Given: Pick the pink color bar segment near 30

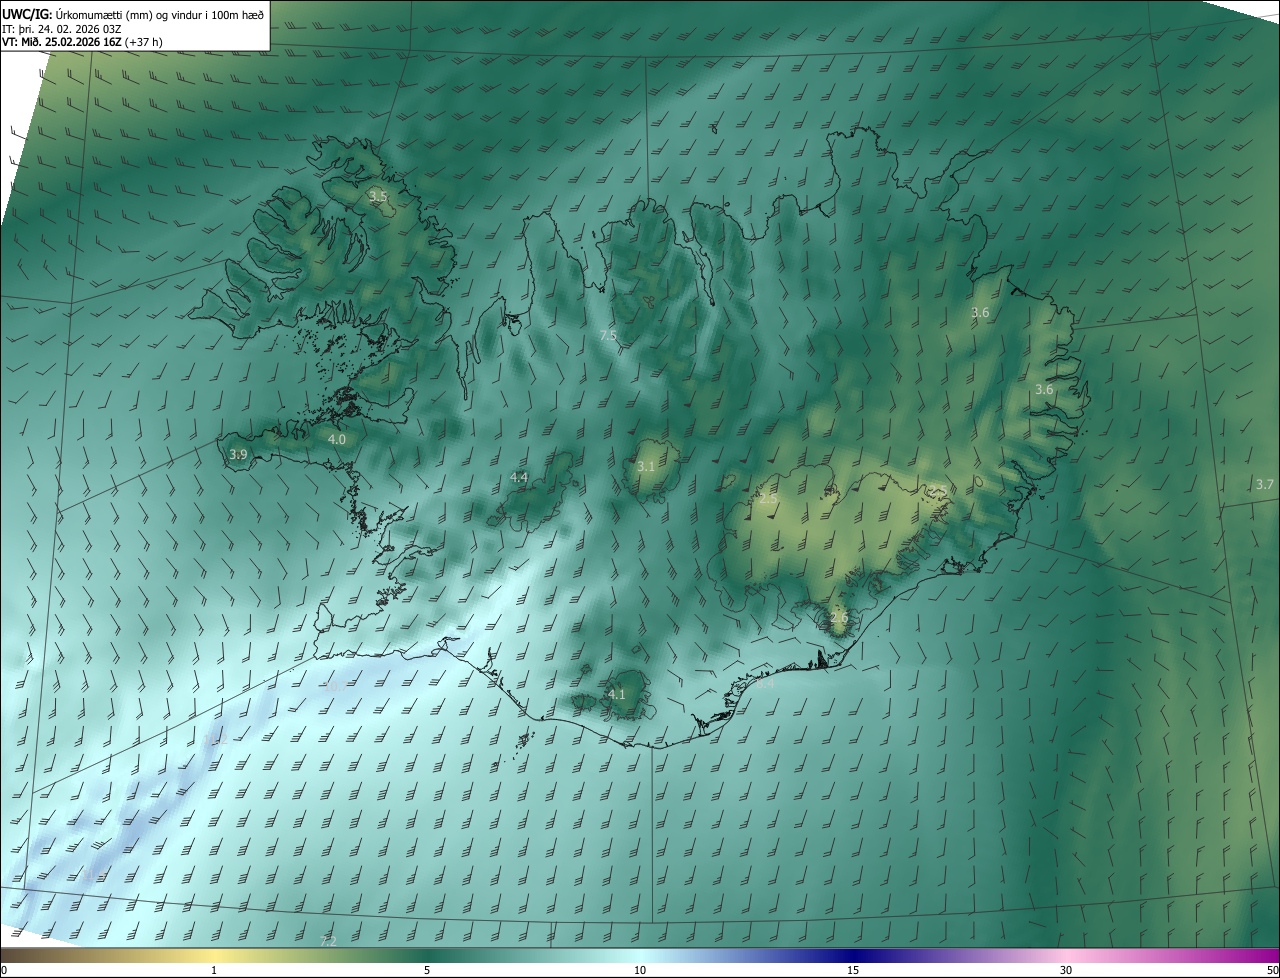Looking at the screenshot, I should pyautogui.click(x=1066, y=956).
